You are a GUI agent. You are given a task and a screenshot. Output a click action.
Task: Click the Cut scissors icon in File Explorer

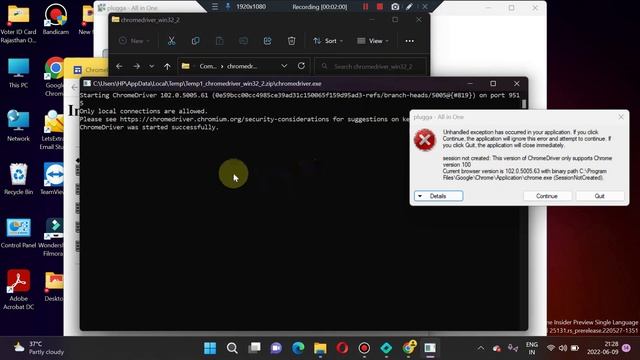click(x=171, y=41)
